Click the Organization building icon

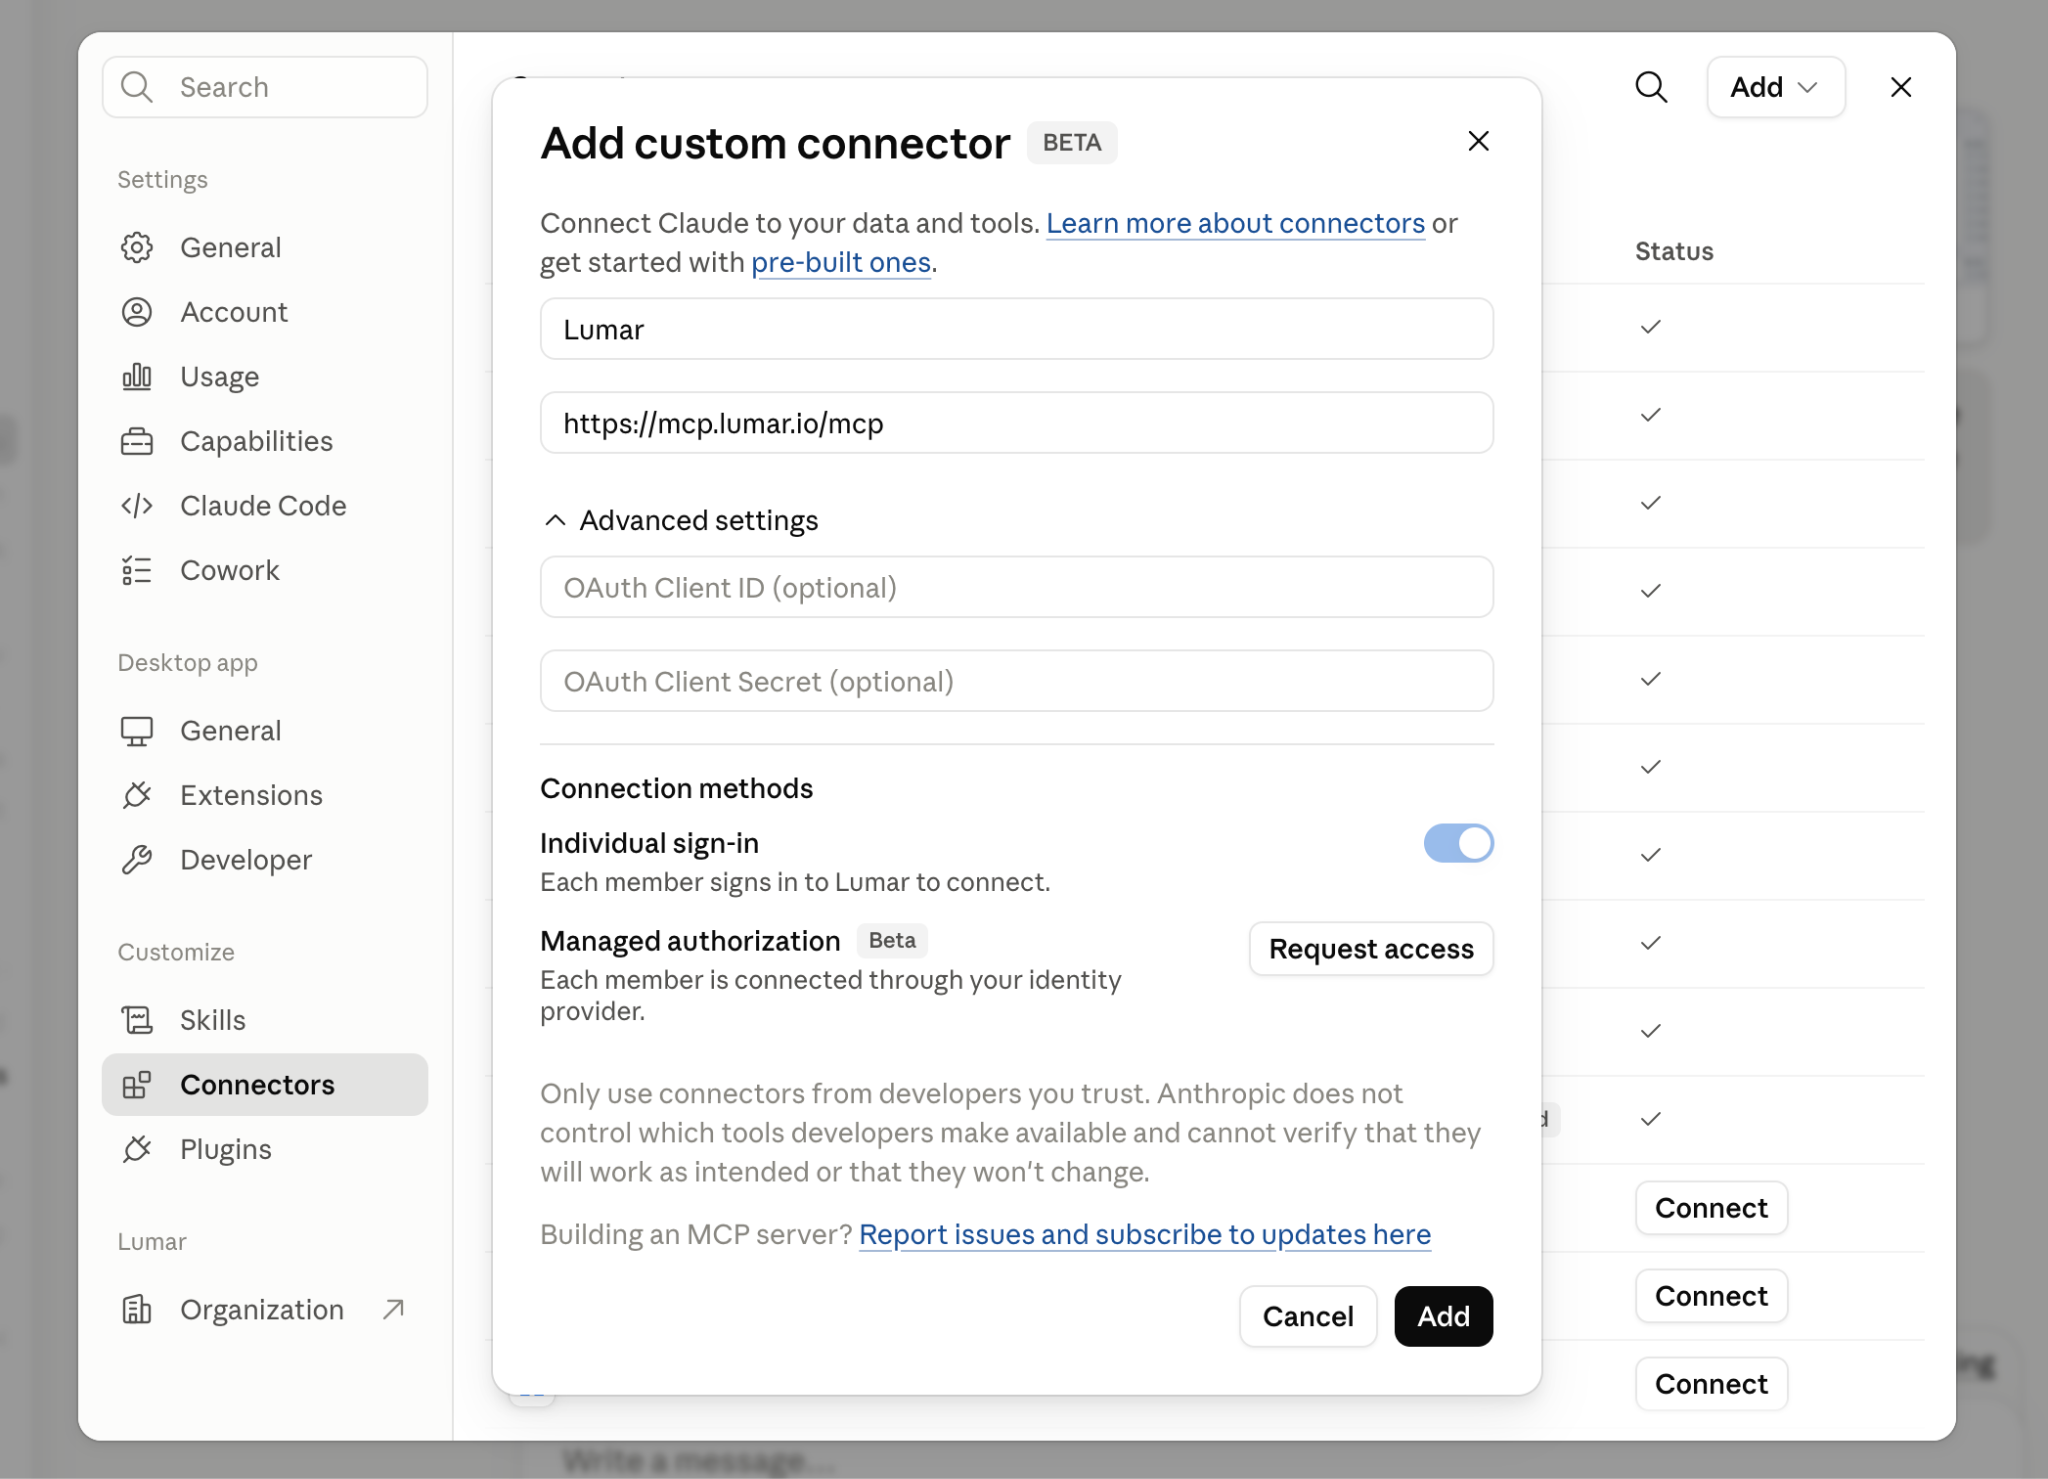point(137,1310)
